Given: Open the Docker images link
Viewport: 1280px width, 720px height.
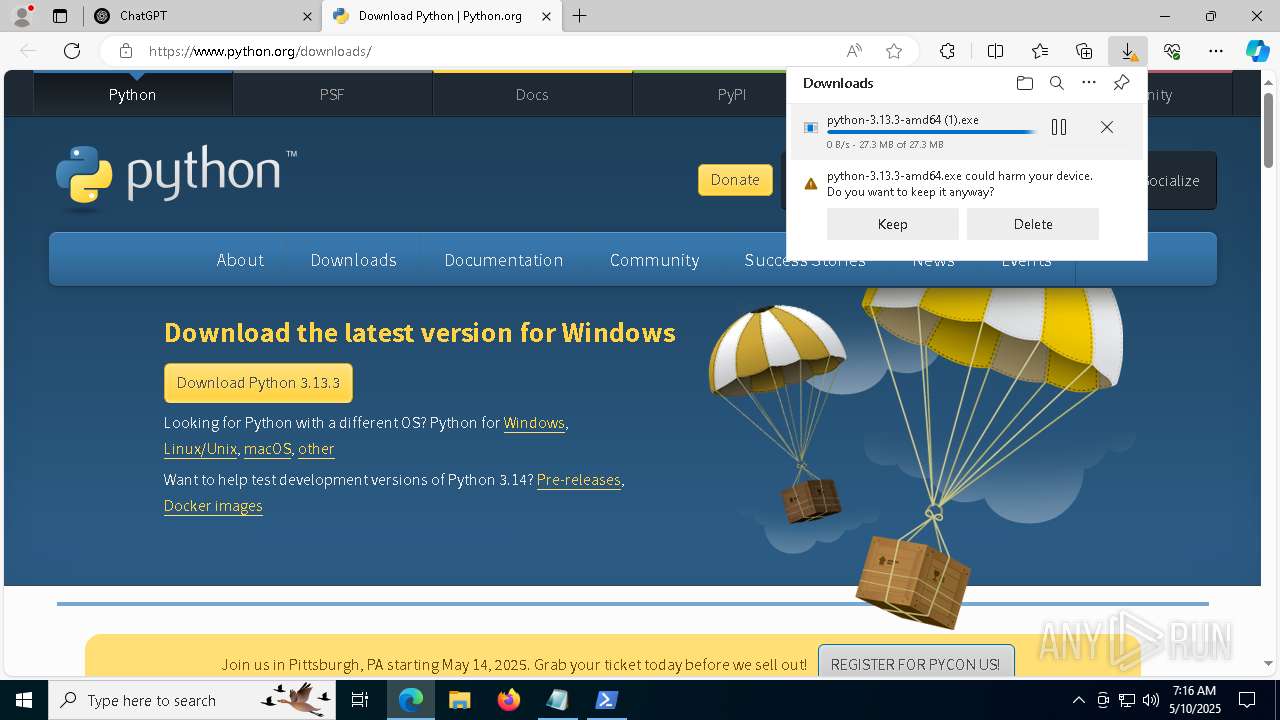Looking at the screenshot, I should [x=213, y=506].
